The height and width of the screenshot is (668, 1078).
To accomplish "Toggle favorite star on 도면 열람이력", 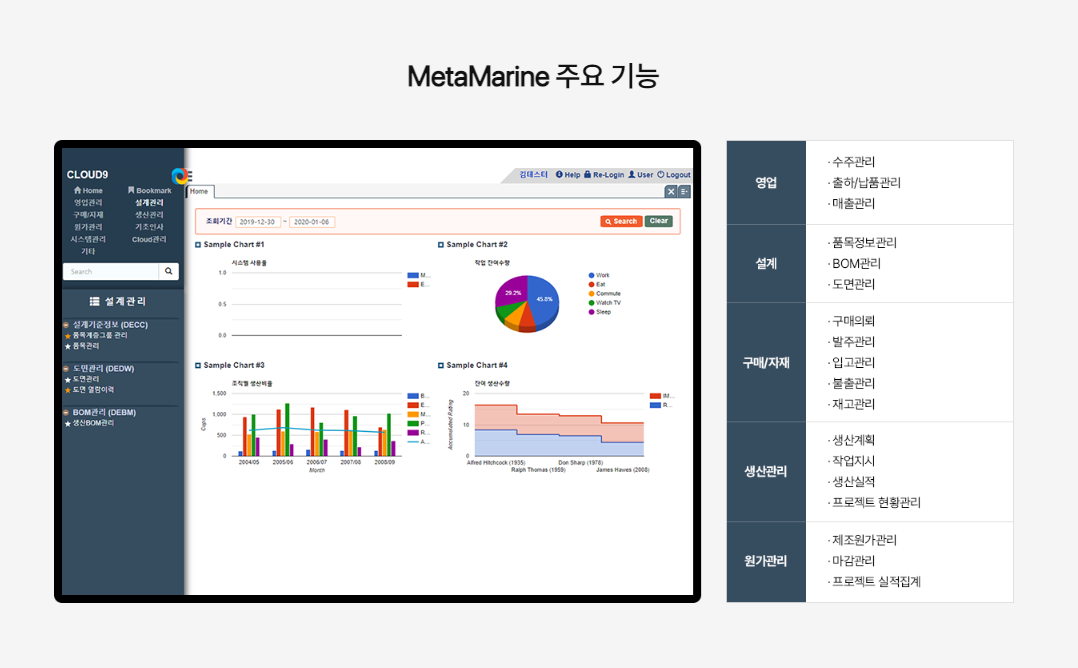I will 68,390.
